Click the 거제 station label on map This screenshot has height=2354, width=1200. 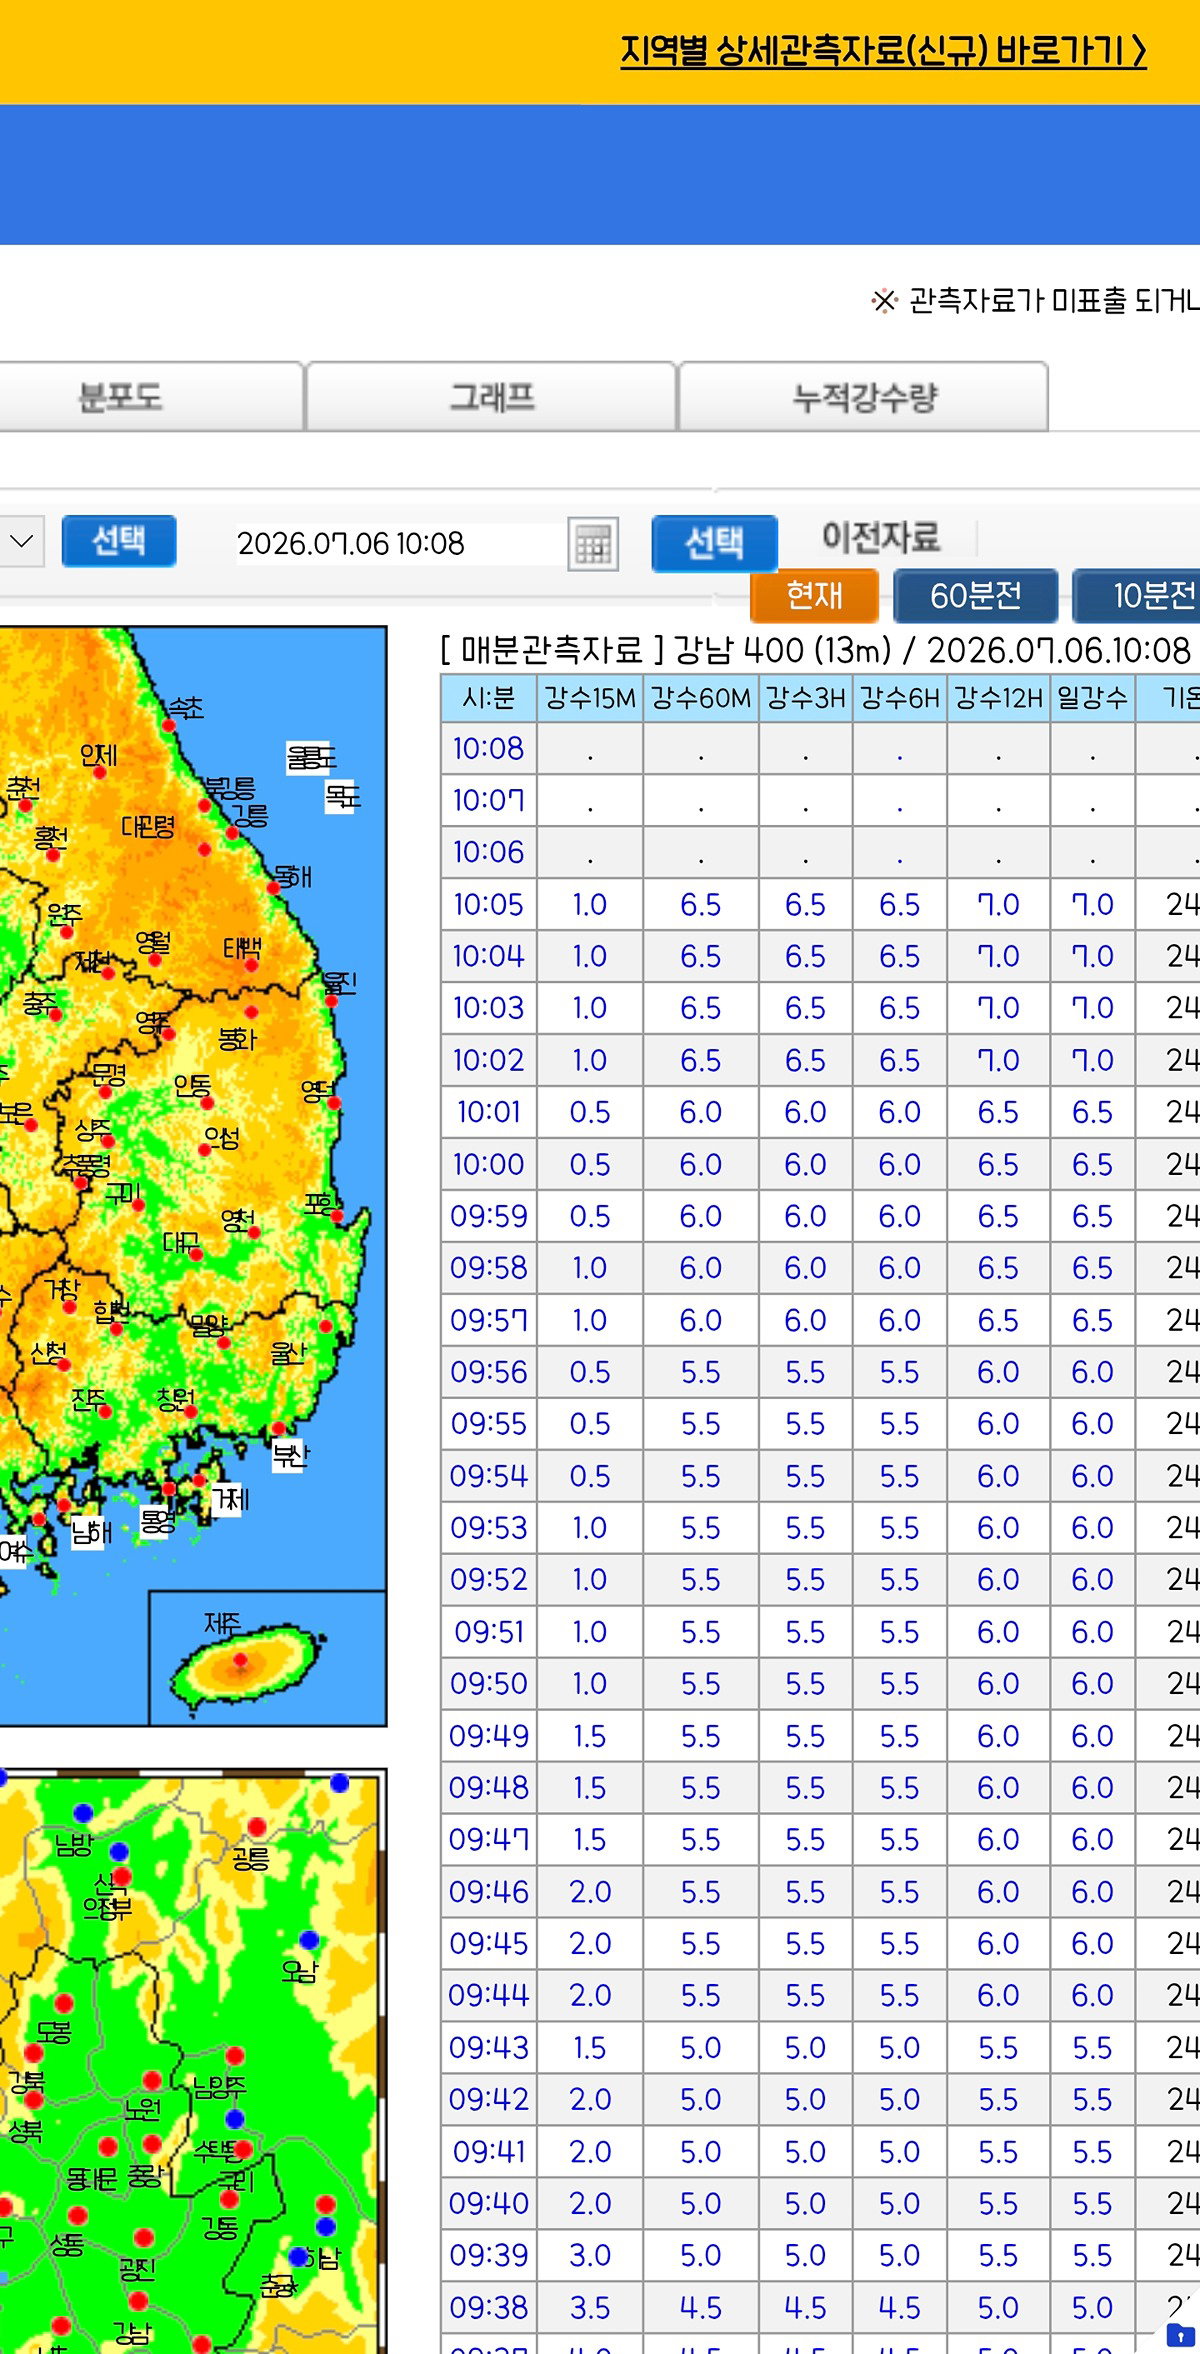[229, 1499]
